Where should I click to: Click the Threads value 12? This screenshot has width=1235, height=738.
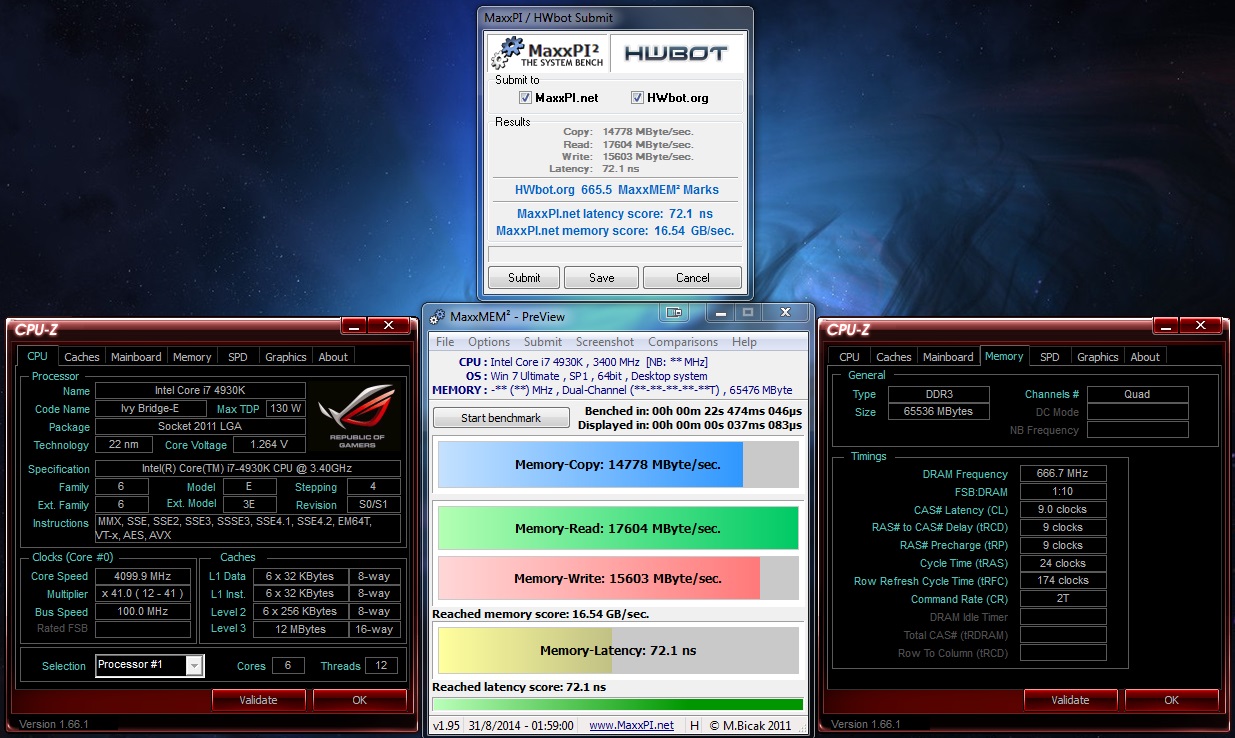(381, 665)
